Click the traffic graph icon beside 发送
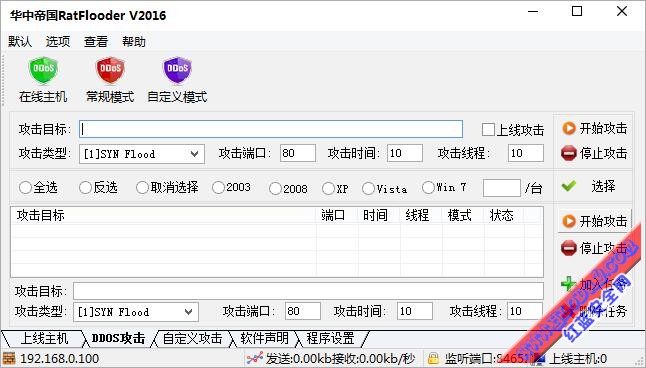 point(255,358)
